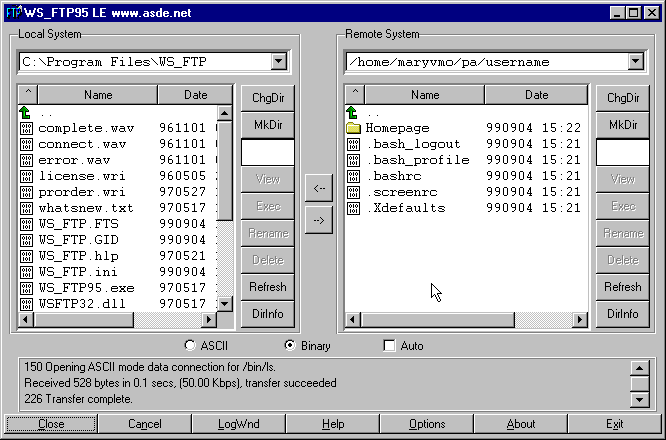Click the file icon next to .Xdefaults
Viewport: 666px width, 440px height.
(x=353, y=209)
